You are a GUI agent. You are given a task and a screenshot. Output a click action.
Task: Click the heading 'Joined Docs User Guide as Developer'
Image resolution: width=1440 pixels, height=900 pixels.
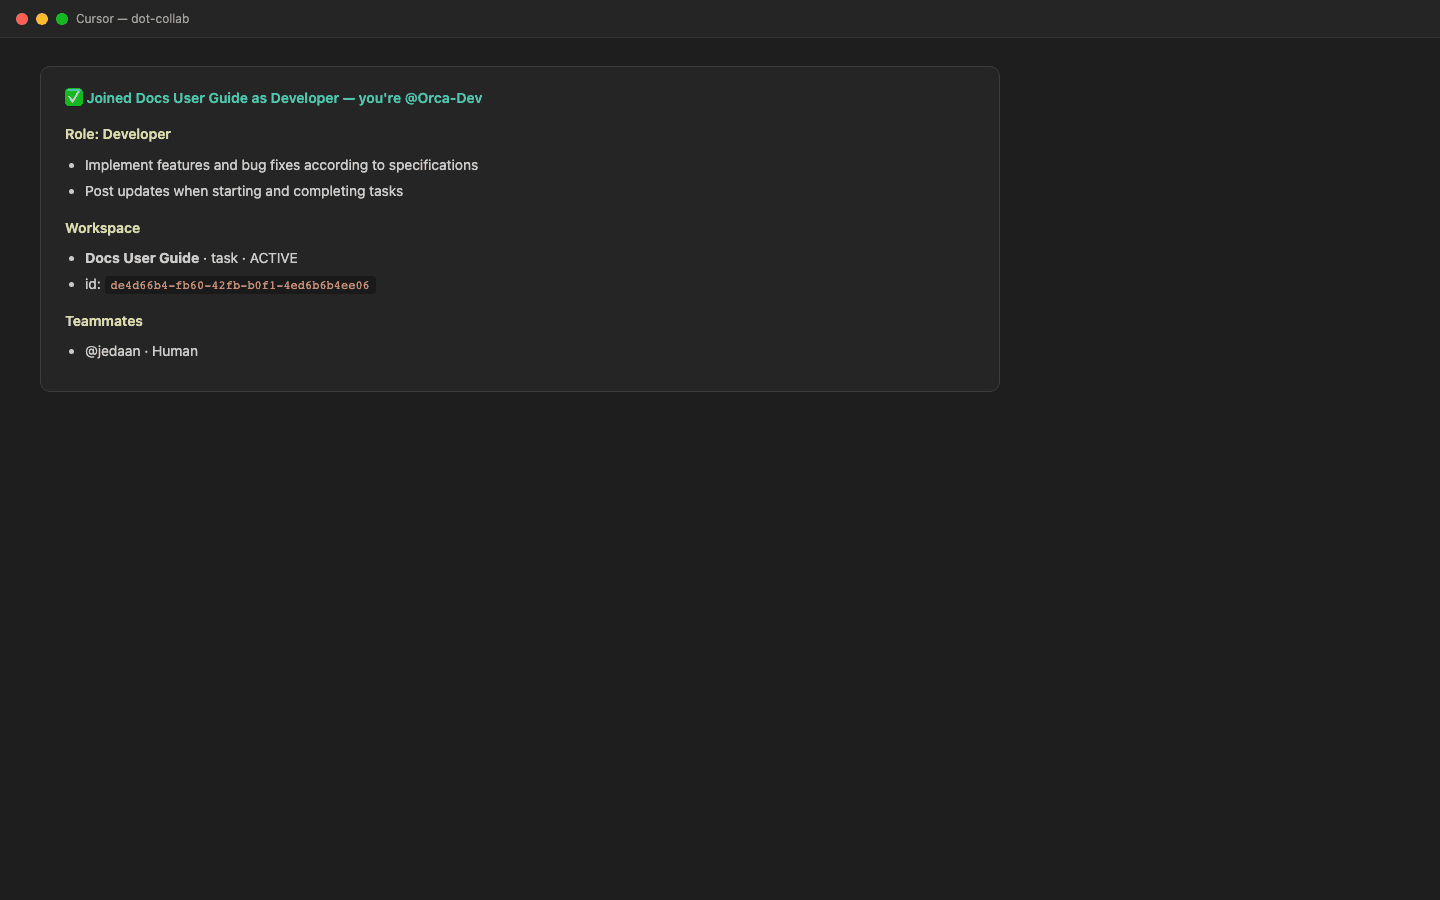coord(284,98)
